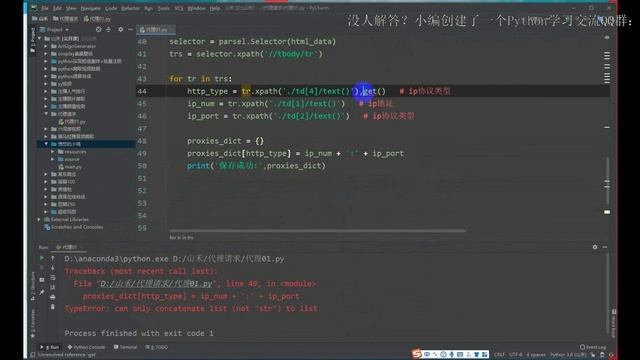The width and height of the screenshot is (640, 360).
Task: Collapse the highlighted selected folder
Action: click(46, 144)
